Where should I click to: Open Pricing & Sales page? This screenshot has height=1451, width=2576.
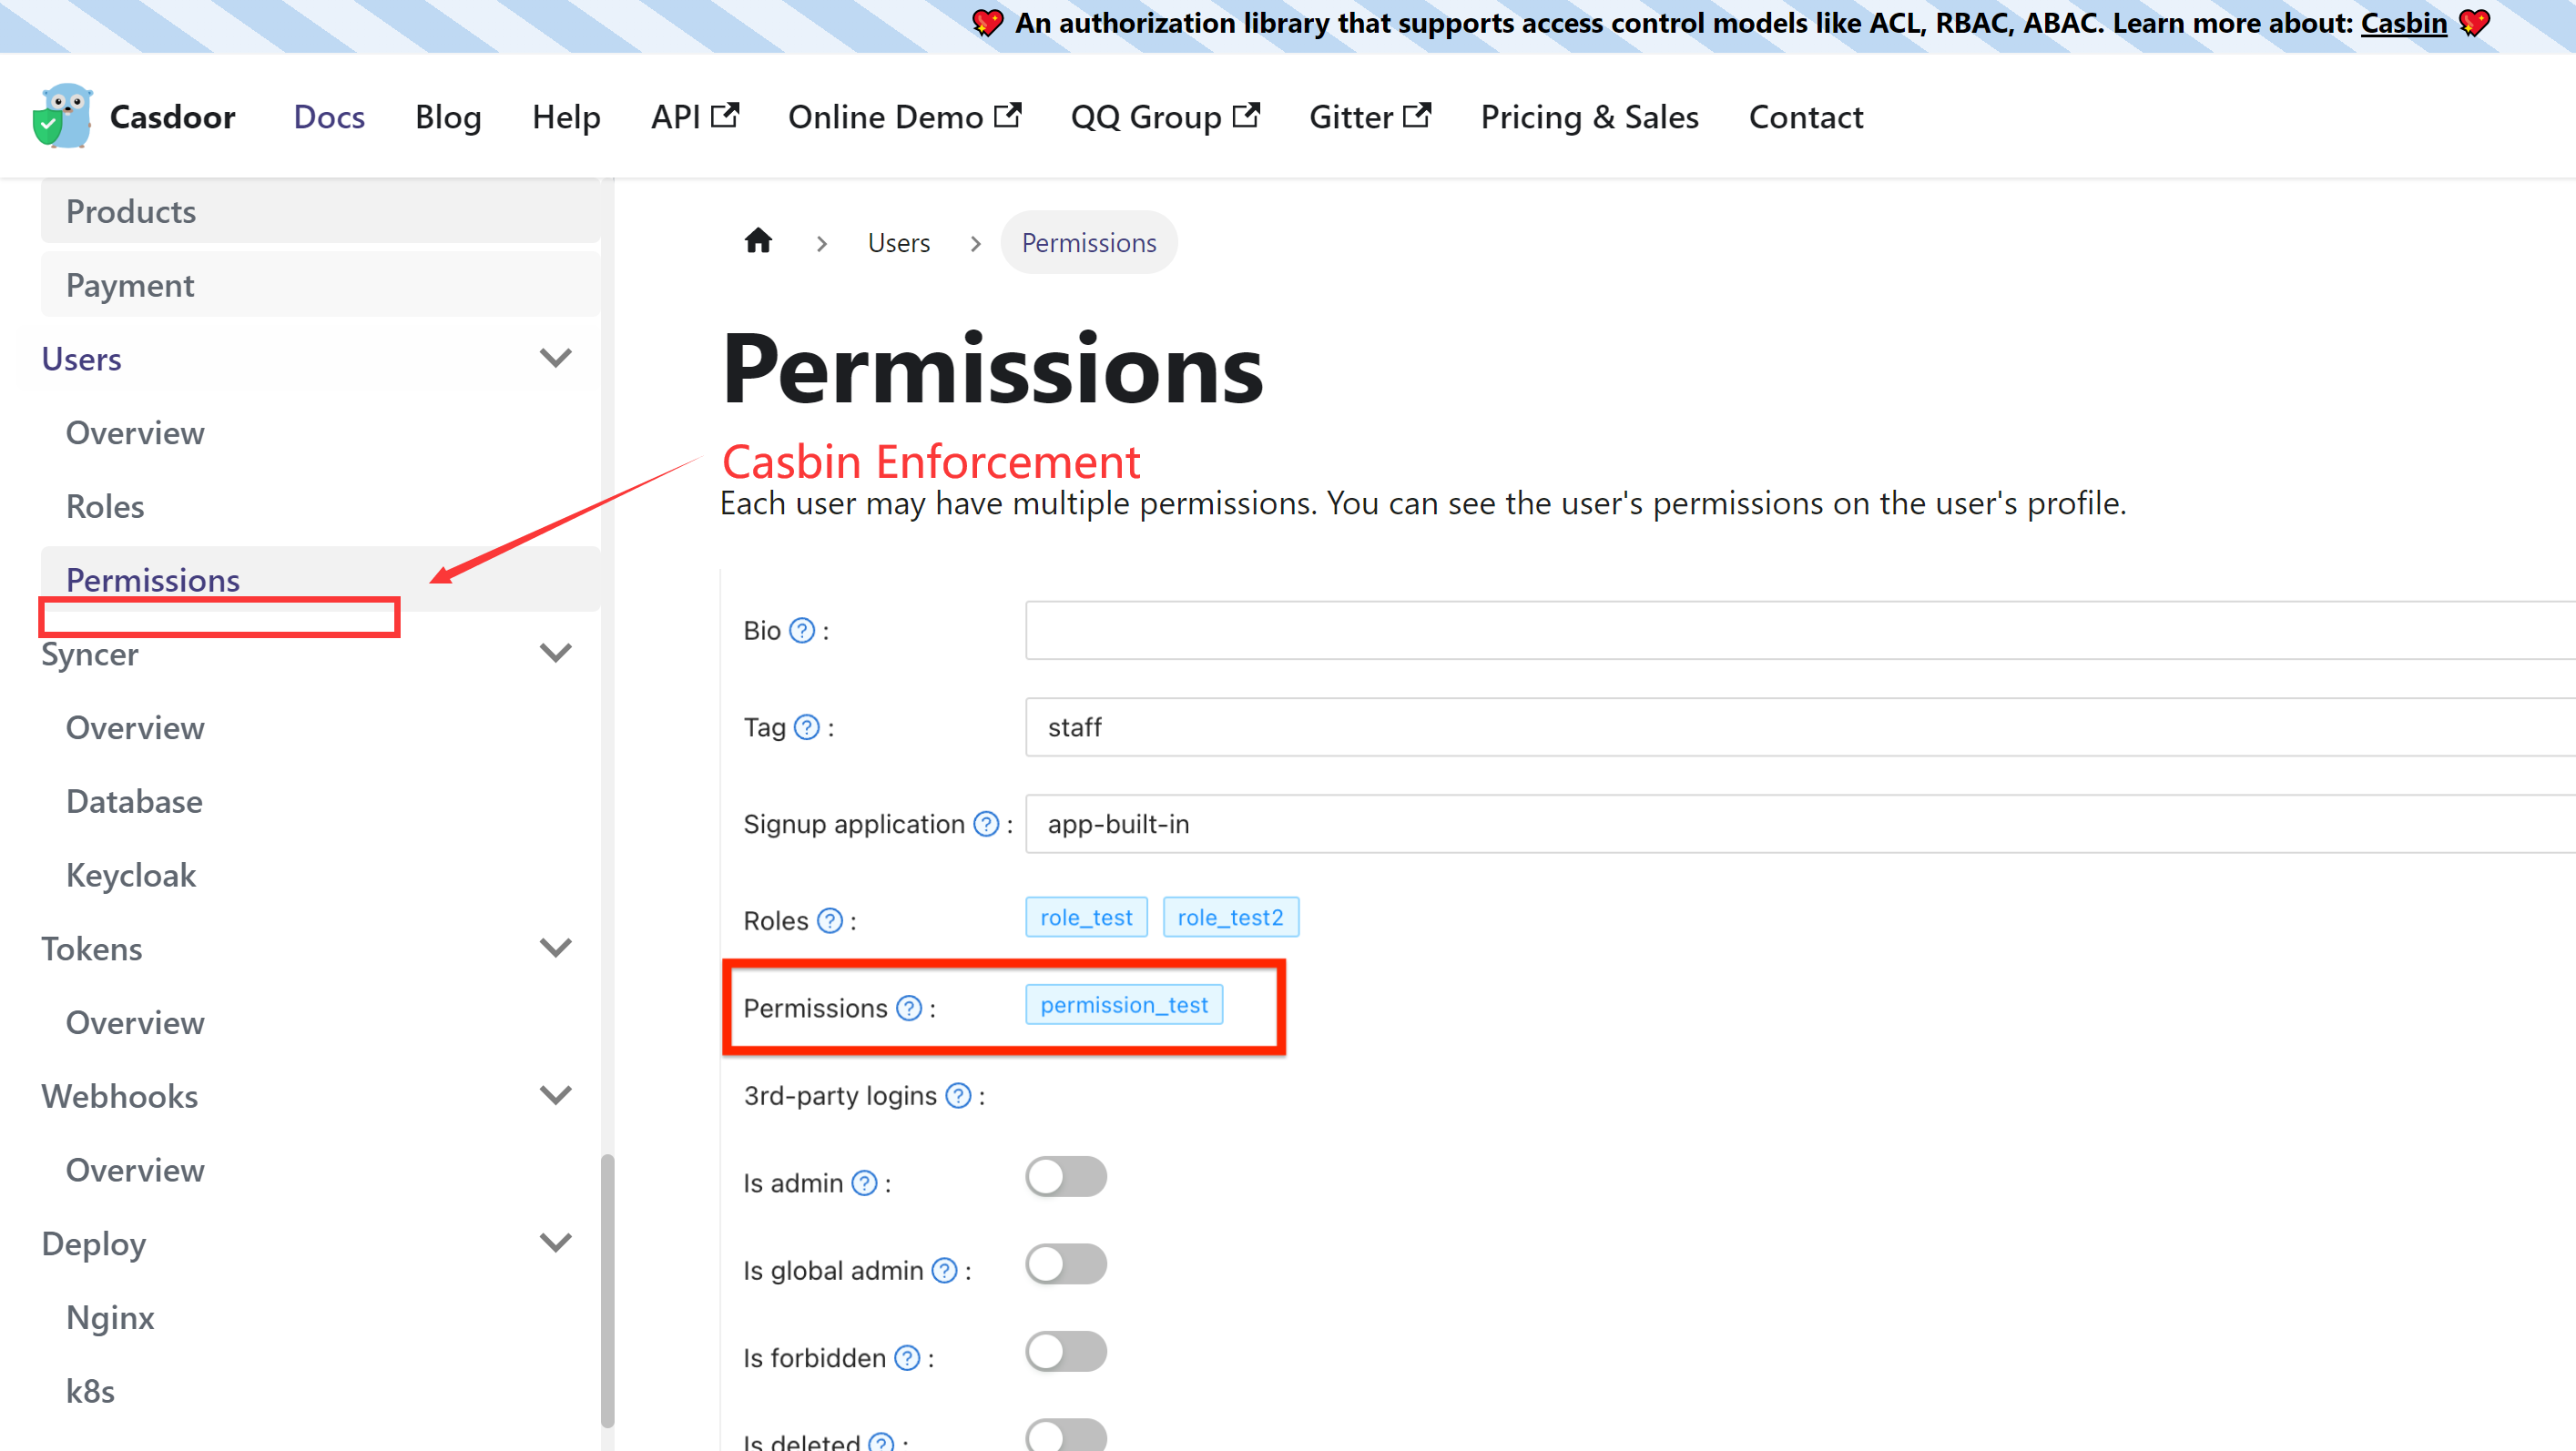coord(1589,116)
